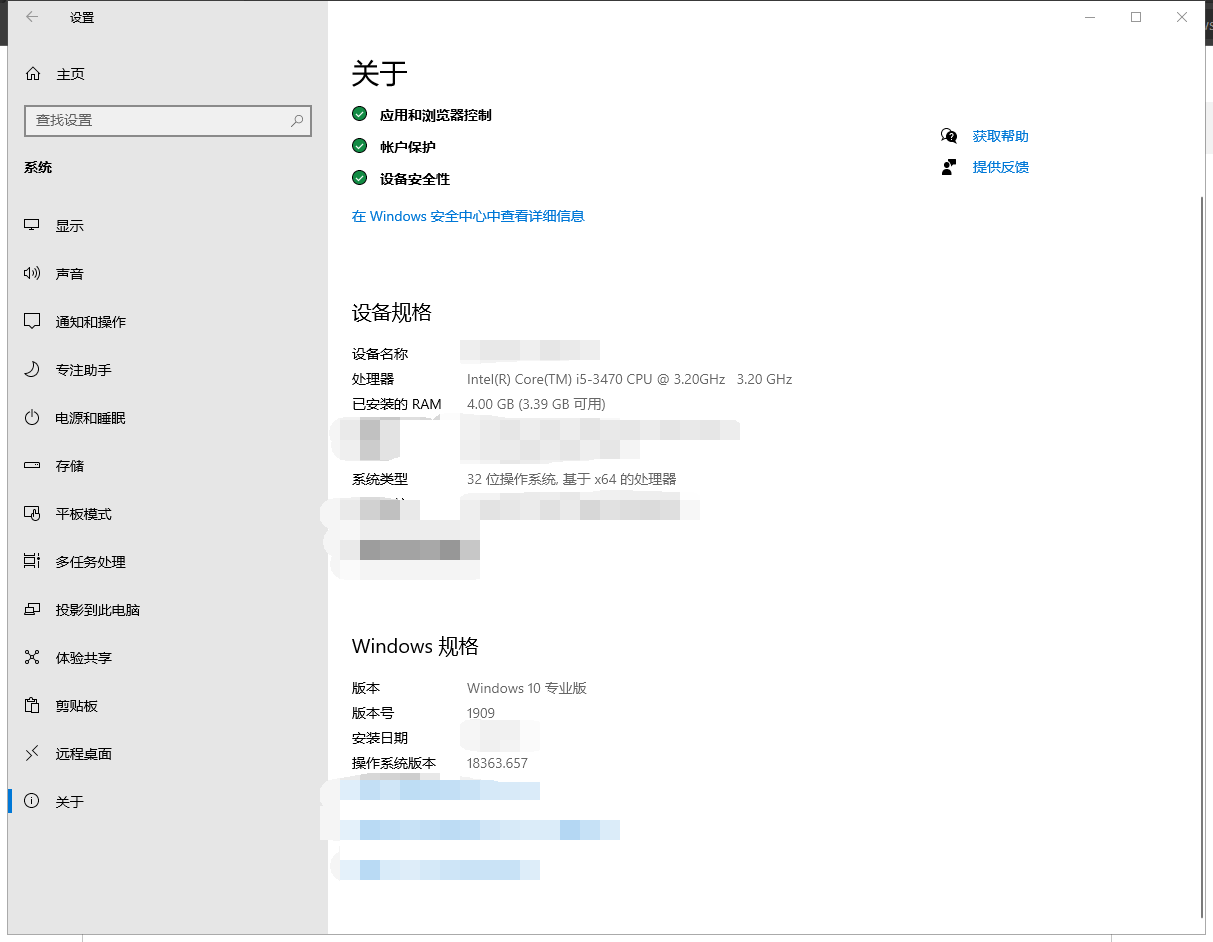Click the Windows 规格 heading

[415, 646]
